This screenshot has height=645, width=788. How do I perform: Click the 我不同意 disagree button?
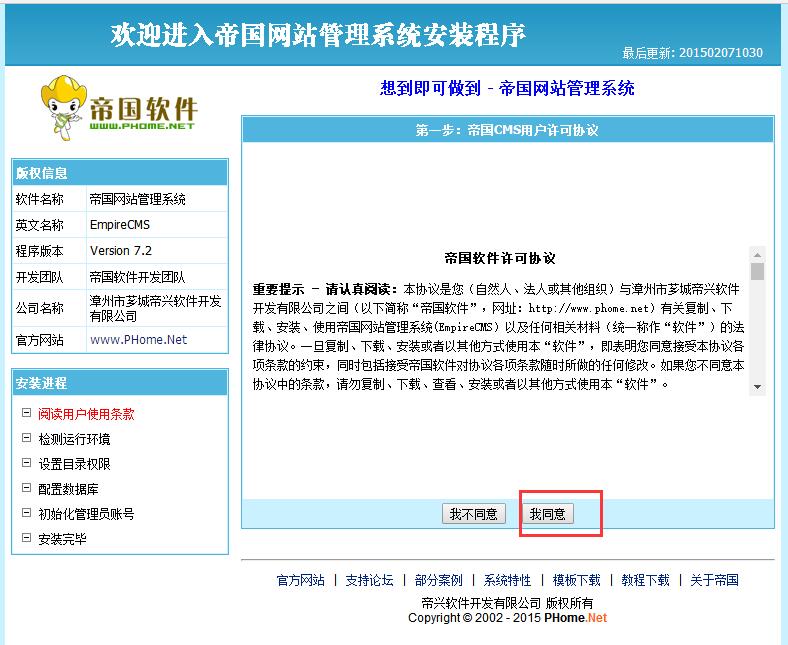tap(473, 514)
